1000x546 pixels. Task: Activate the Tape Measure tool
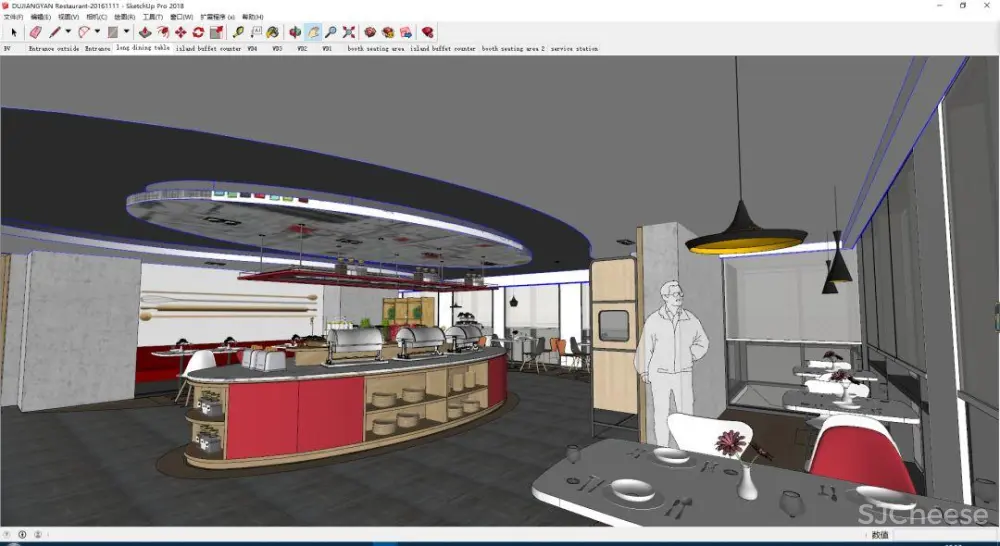[238, 33]
